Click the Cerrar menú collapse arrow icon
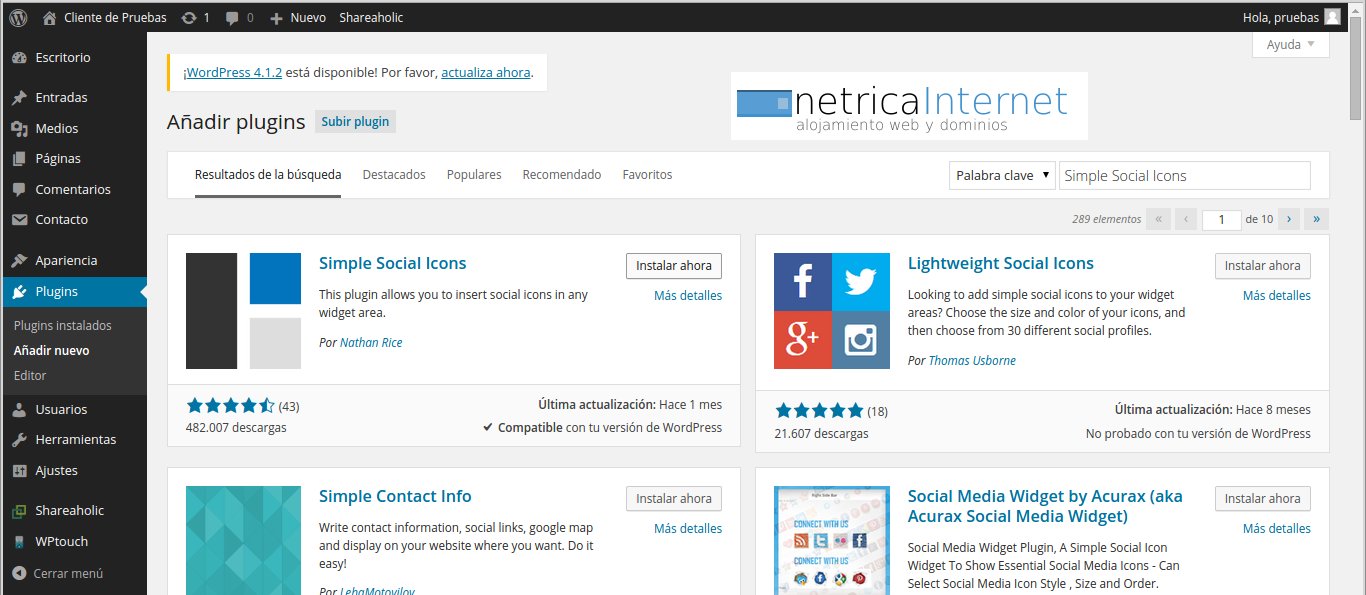This screenshot has width=1366, height=595. (19, 574)
